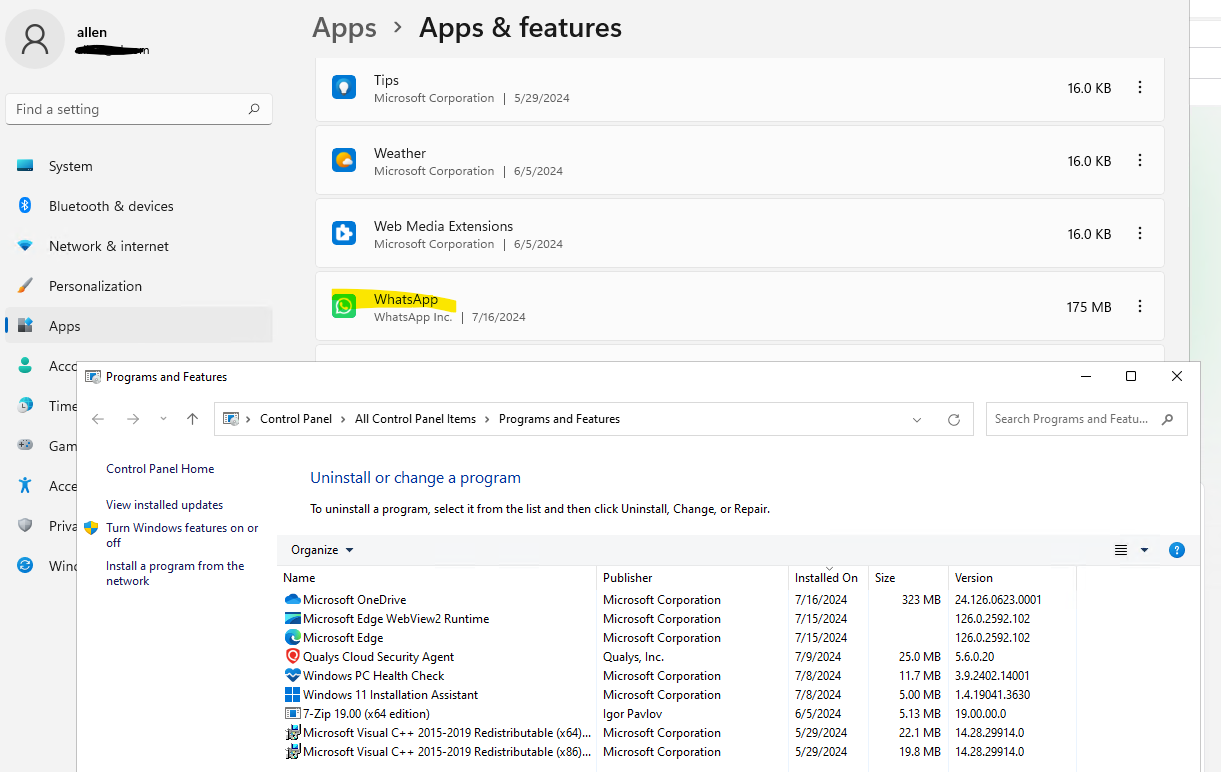Click the 7/9/2024 installed date cell

[x=818, y=657]
